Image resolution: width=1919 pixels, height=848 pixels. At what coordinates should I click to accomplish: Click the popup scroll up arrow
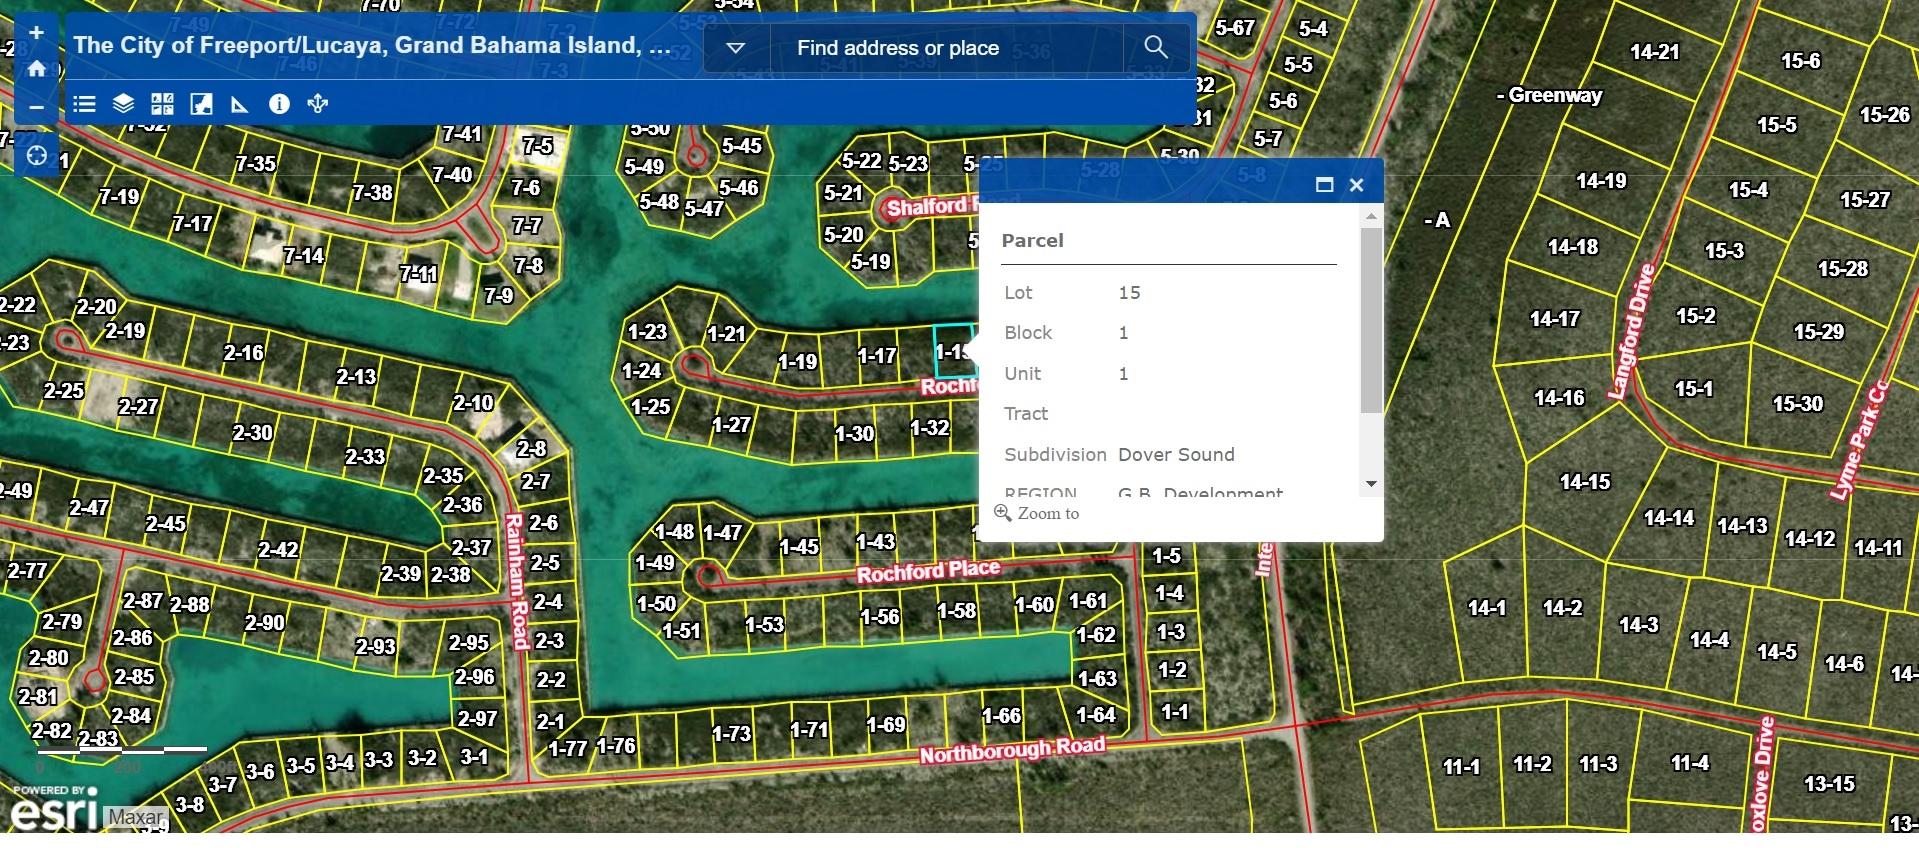point(1371,216)
